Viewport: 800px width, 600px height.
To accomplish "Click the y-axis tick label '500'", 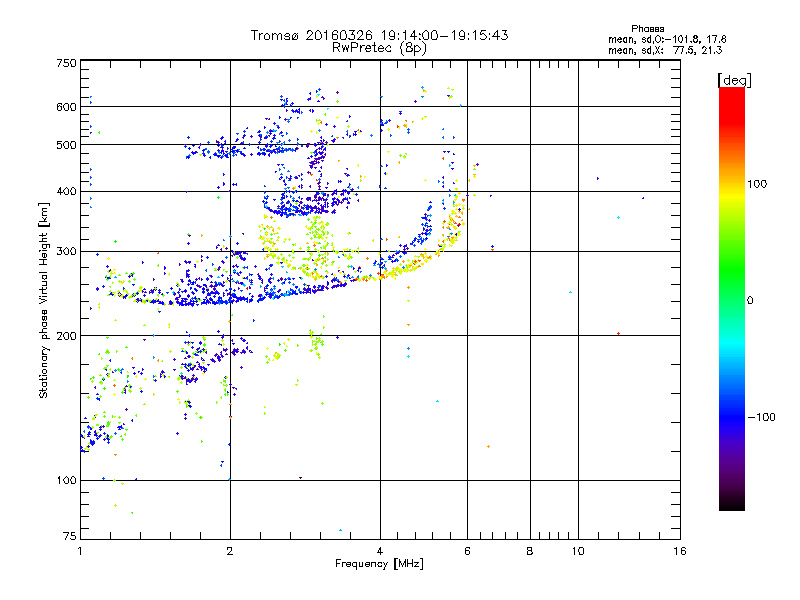I will (x=66, y=145).
